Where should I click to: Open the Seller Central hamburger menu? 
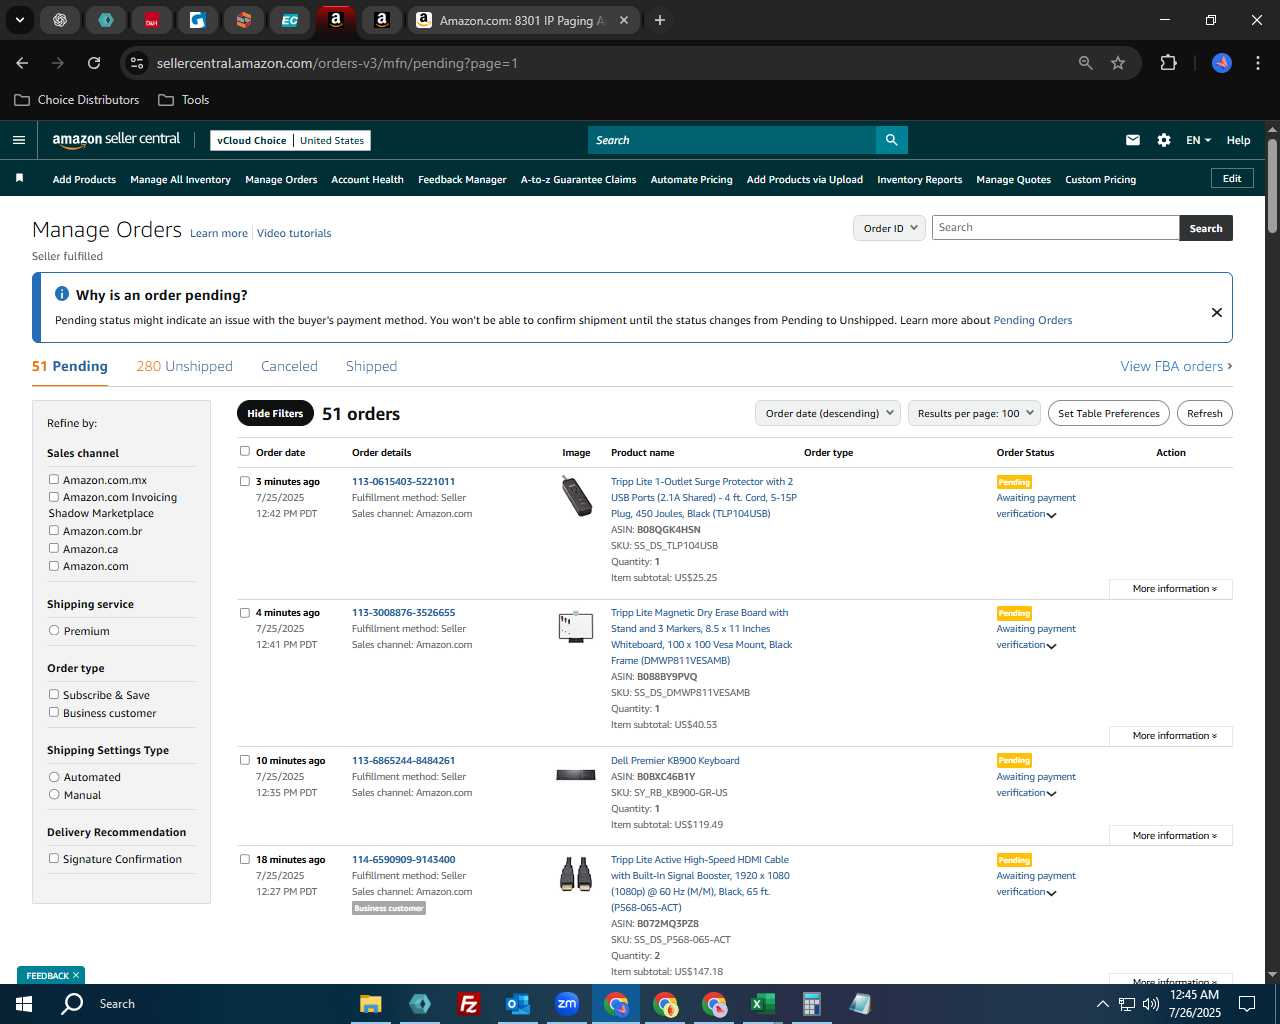pos(19,140)
